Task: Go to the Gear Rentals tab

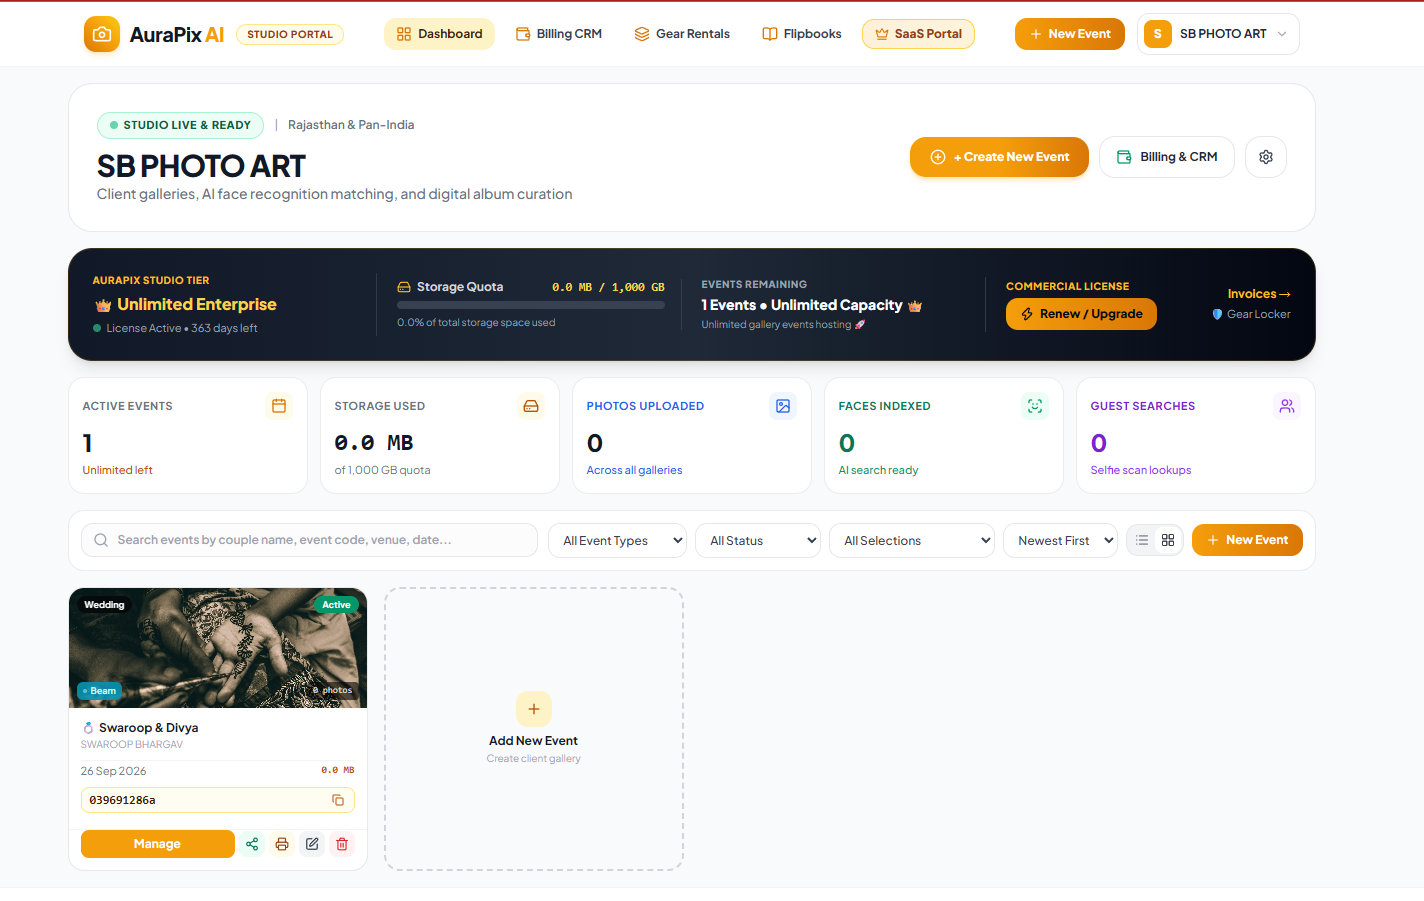Action: tap(682, 34)
